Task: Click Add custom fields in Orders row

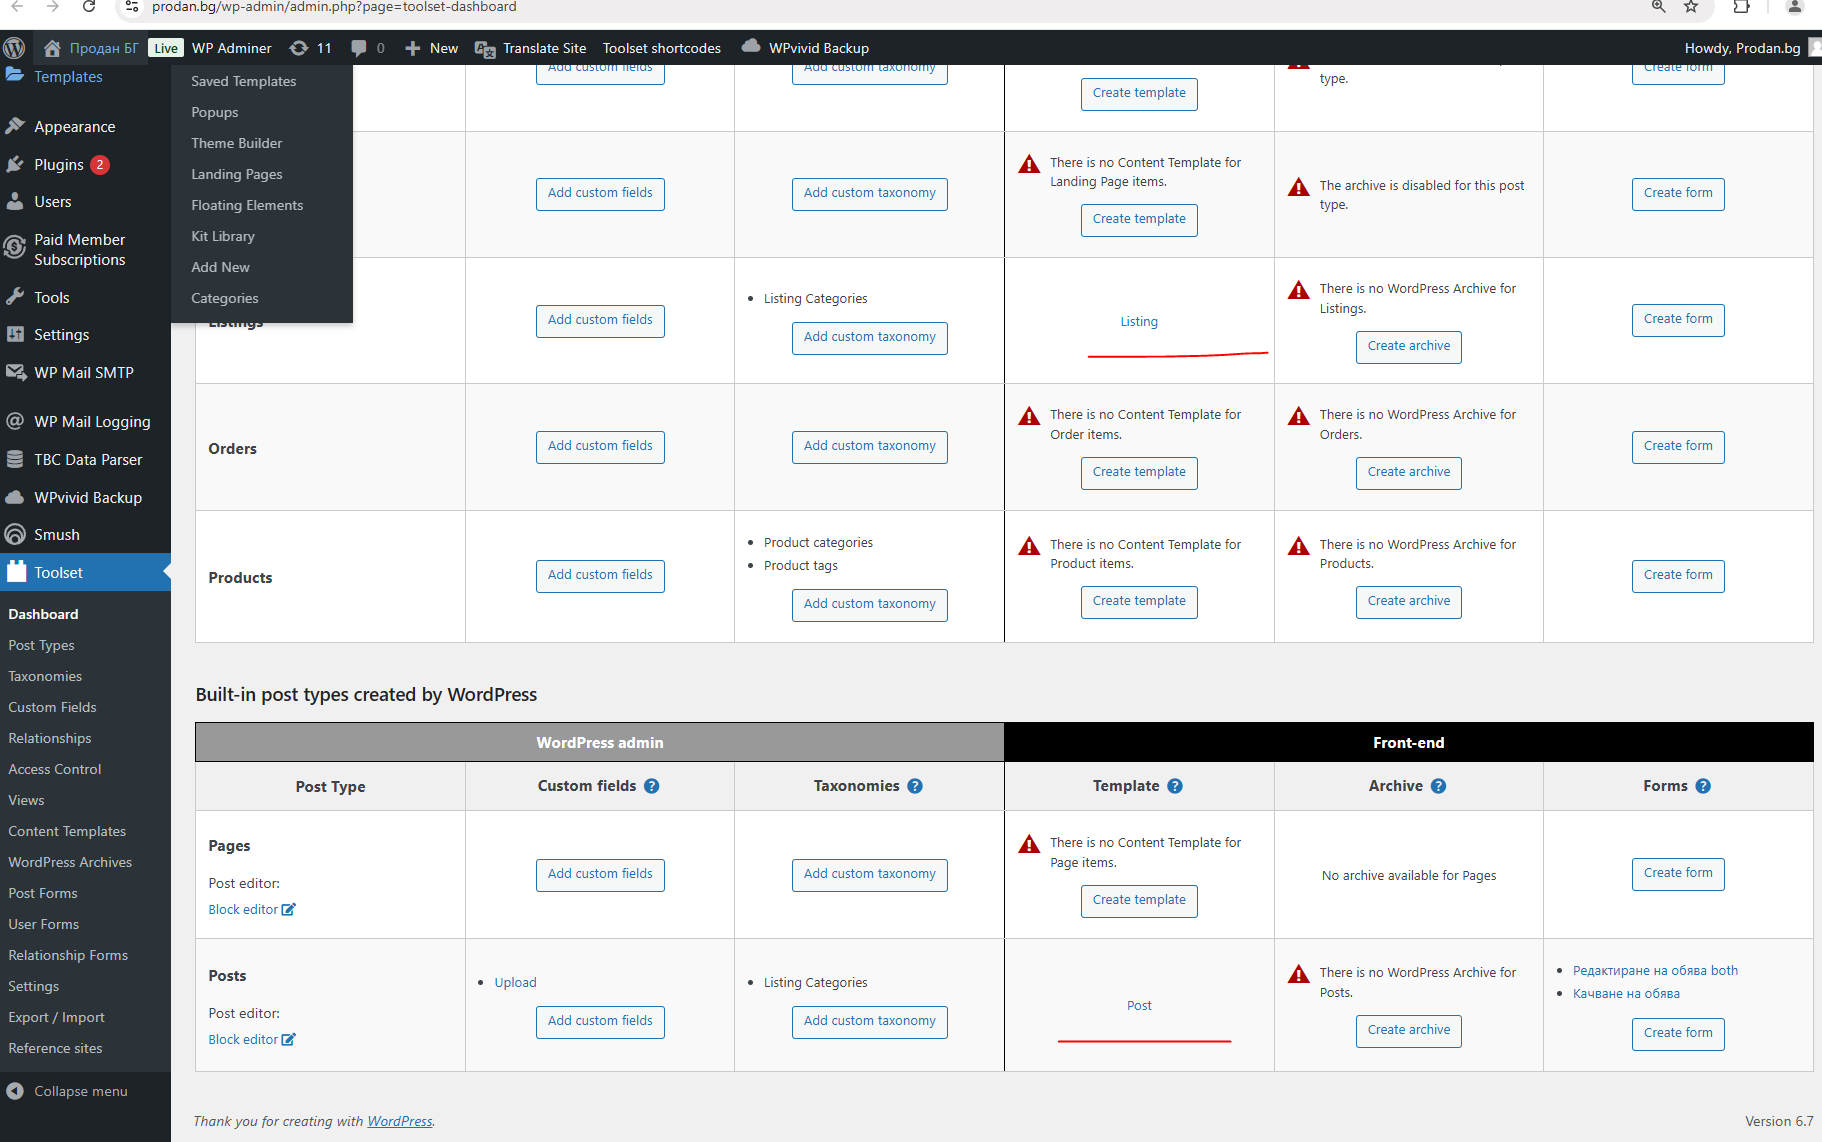Action: [600, 446]
